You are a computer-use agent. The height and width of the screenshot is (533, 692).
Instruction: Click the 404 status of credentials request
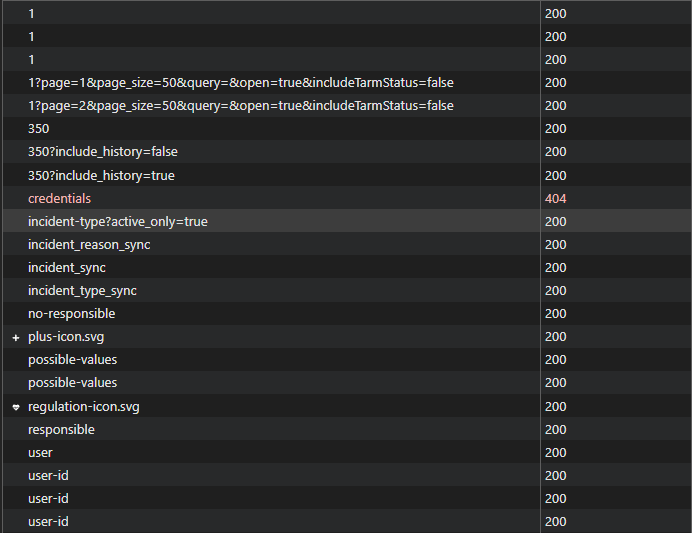pyautogui.click(x=556, y=199)
